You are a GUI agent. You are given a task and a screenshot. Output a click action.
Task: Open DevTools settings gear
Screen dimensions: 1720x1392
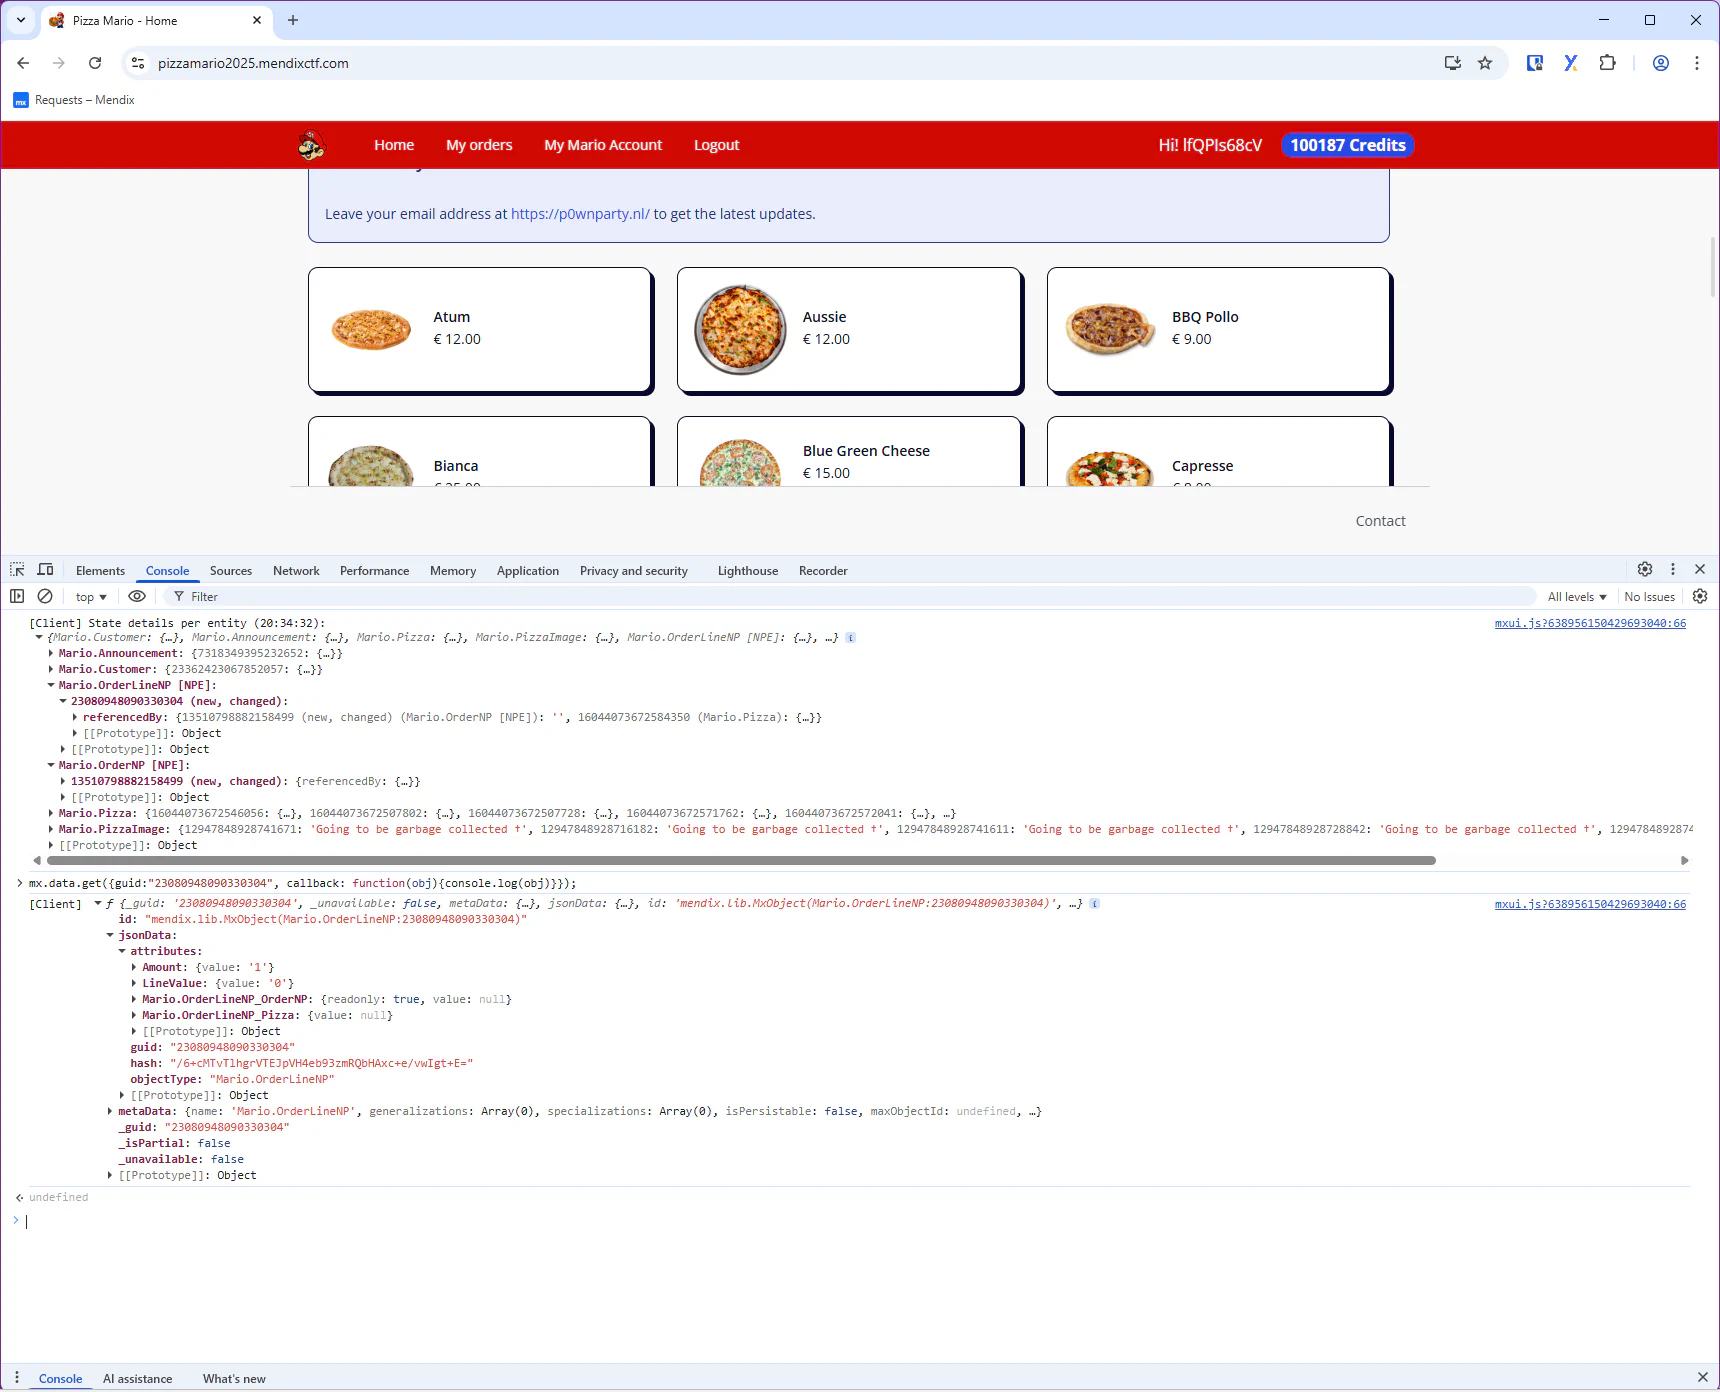pos(1644,570)
